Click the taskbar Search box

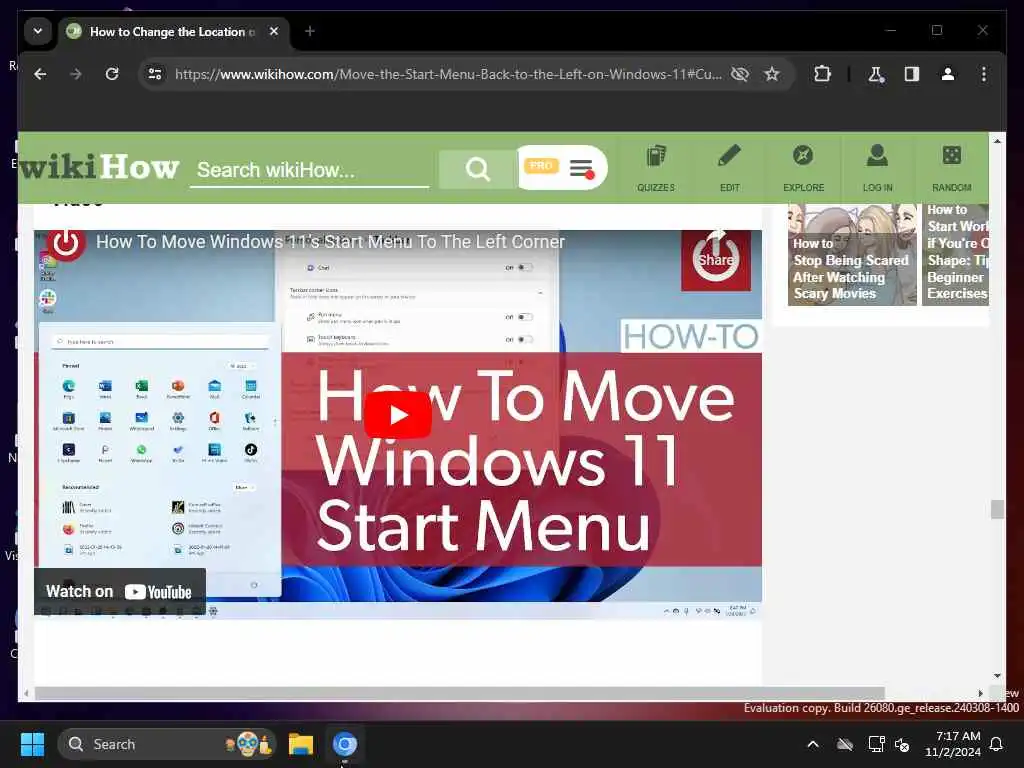click(x=167, y=744)
